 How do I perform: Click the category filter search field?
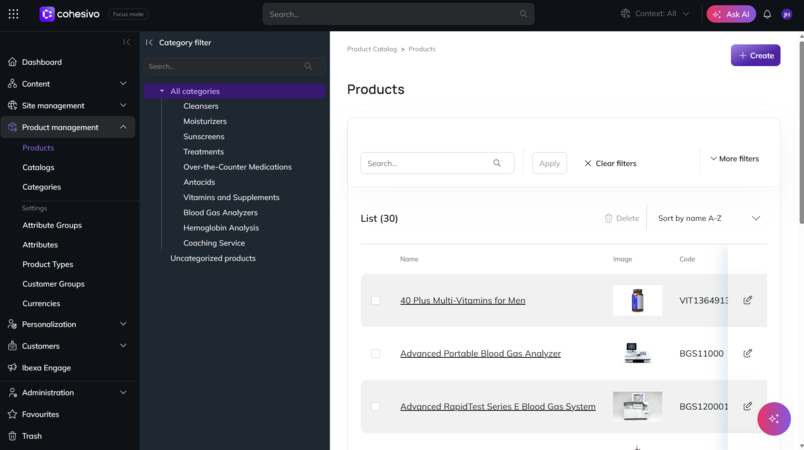tap(234, 66)
